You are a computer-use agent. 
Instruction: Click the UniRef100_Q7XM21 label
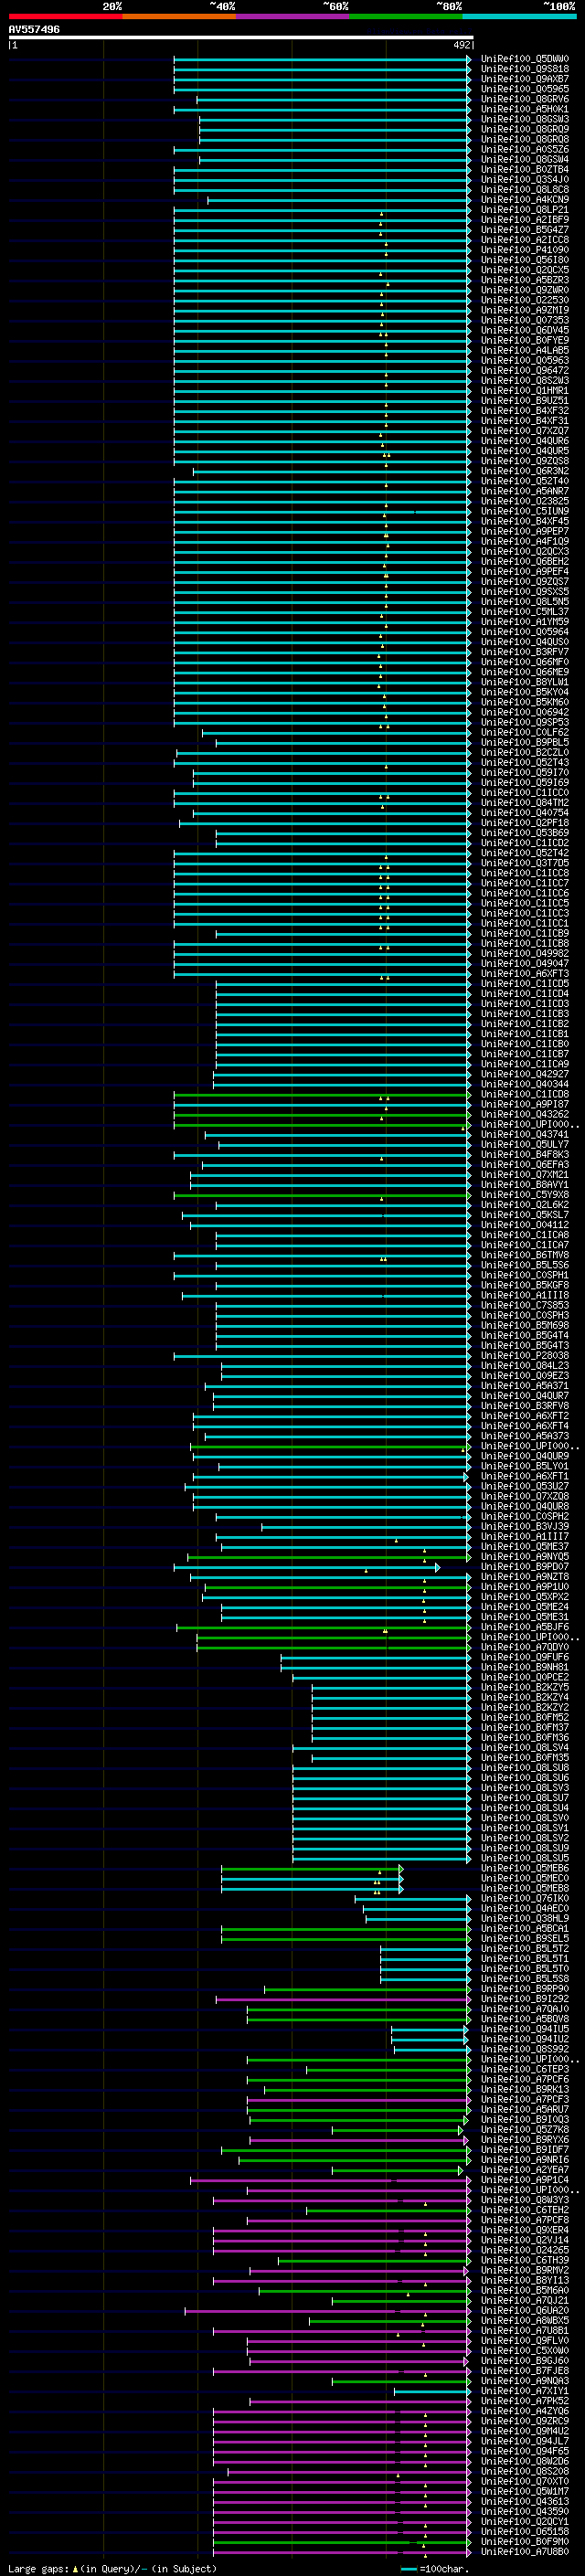coord(525,1174)
